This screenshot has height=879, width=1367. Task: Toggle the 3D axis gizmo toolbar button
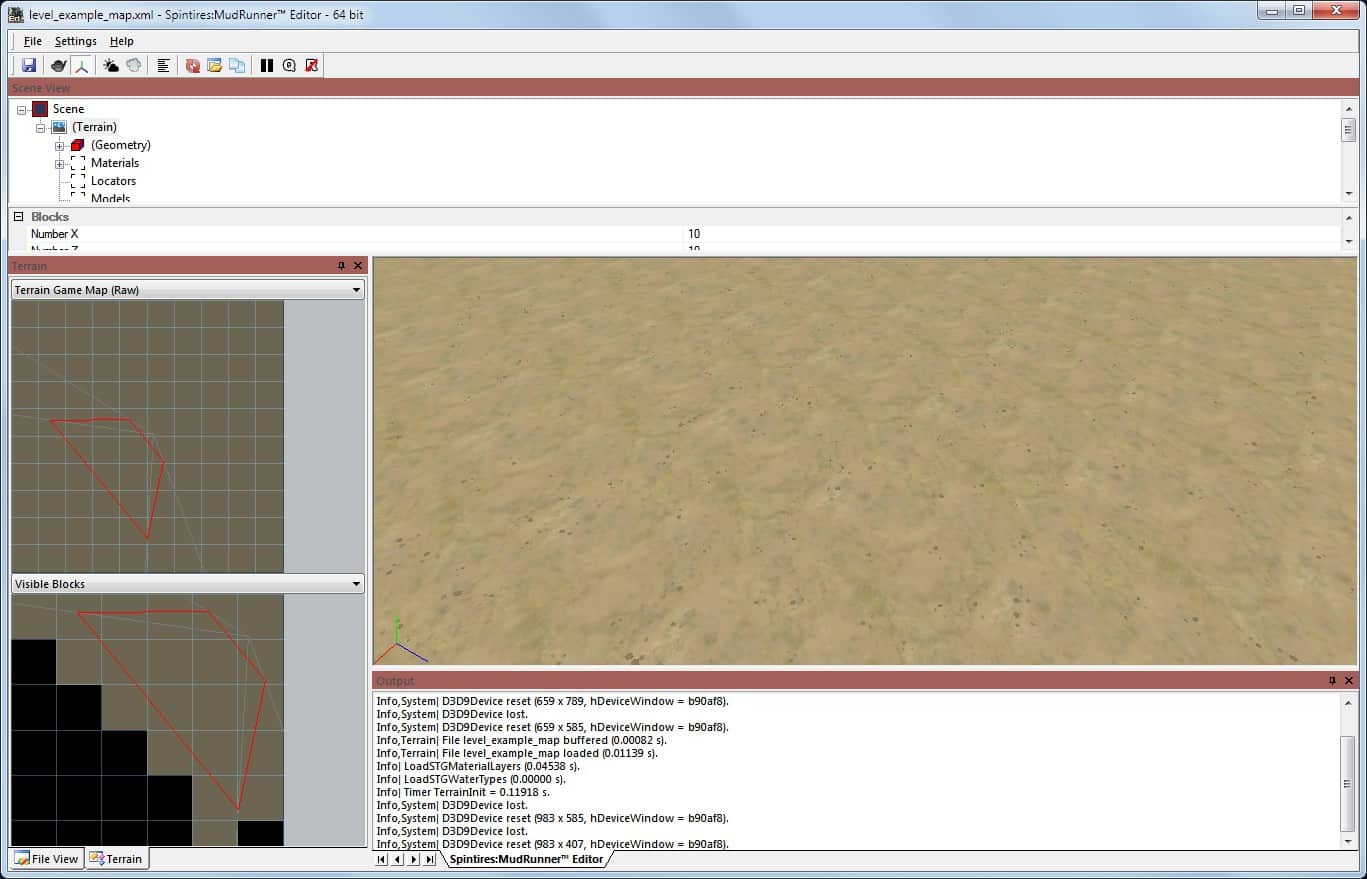point(81,65)
